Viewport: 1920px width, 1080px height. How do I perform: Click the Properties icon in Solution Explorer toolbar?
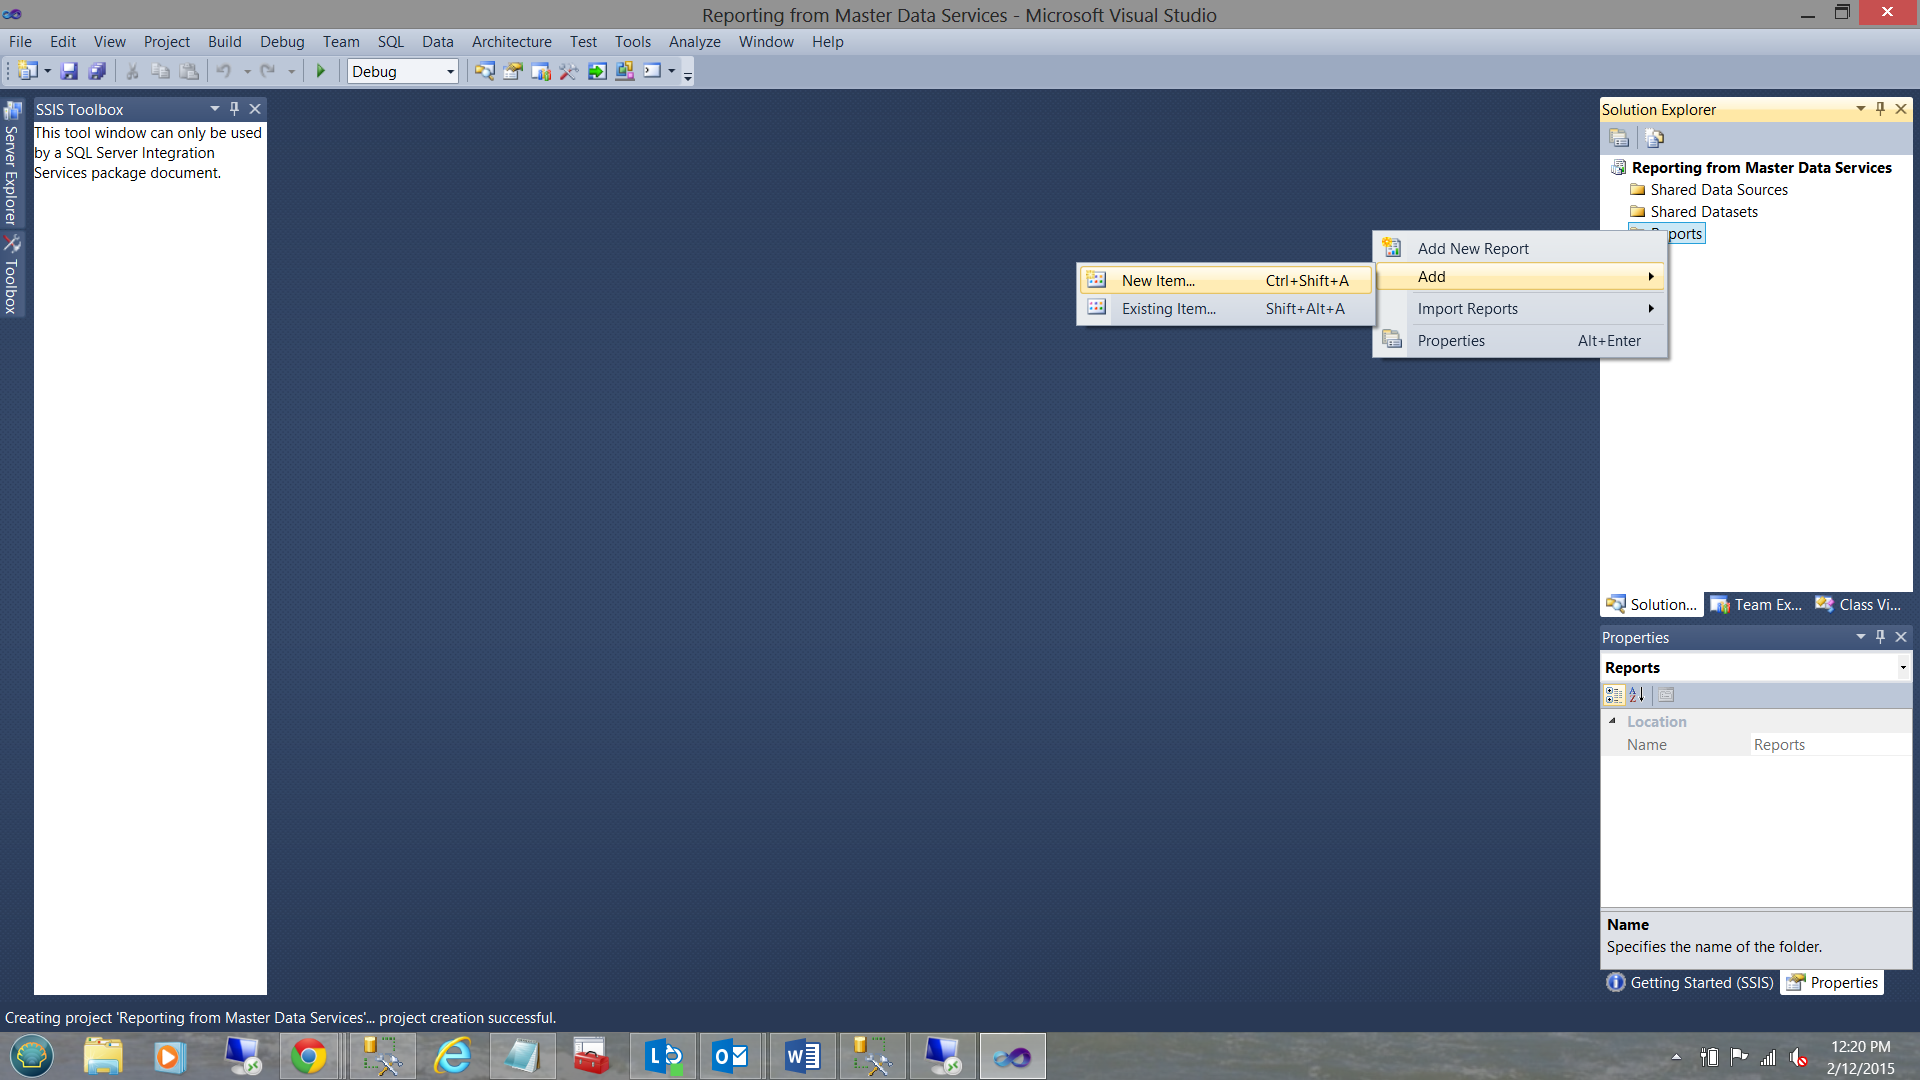pos(1619,138)
